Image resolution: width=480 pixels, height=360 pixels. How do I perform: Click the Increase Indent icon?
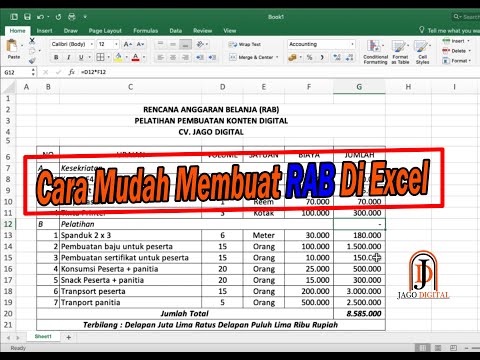(x=212, y=57)
